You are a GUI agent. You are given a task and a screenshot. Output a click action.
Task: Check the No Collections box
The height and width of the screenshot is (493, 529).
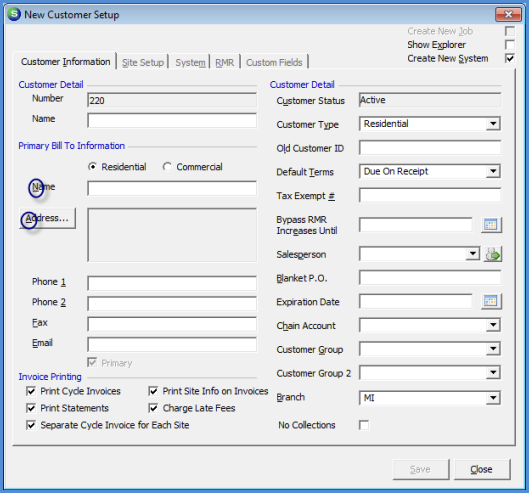point(364,425)
